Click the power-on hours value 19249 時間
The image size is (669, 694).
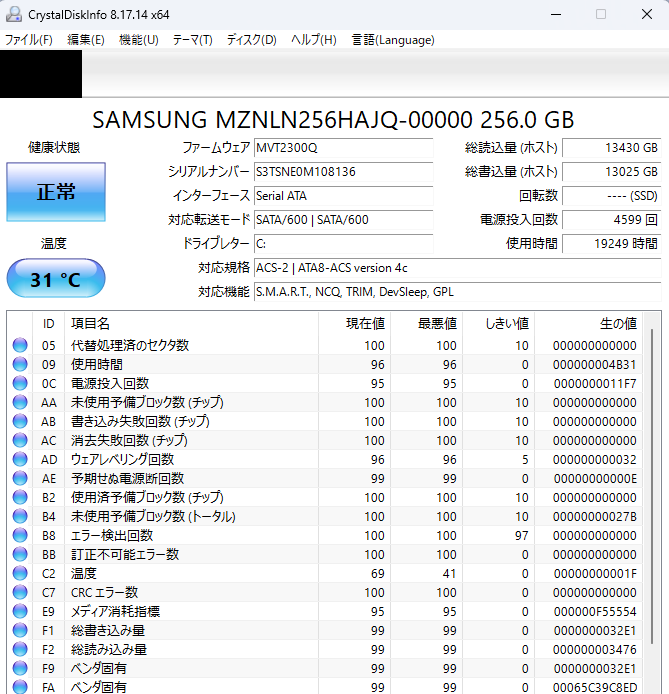click(611, 243)
